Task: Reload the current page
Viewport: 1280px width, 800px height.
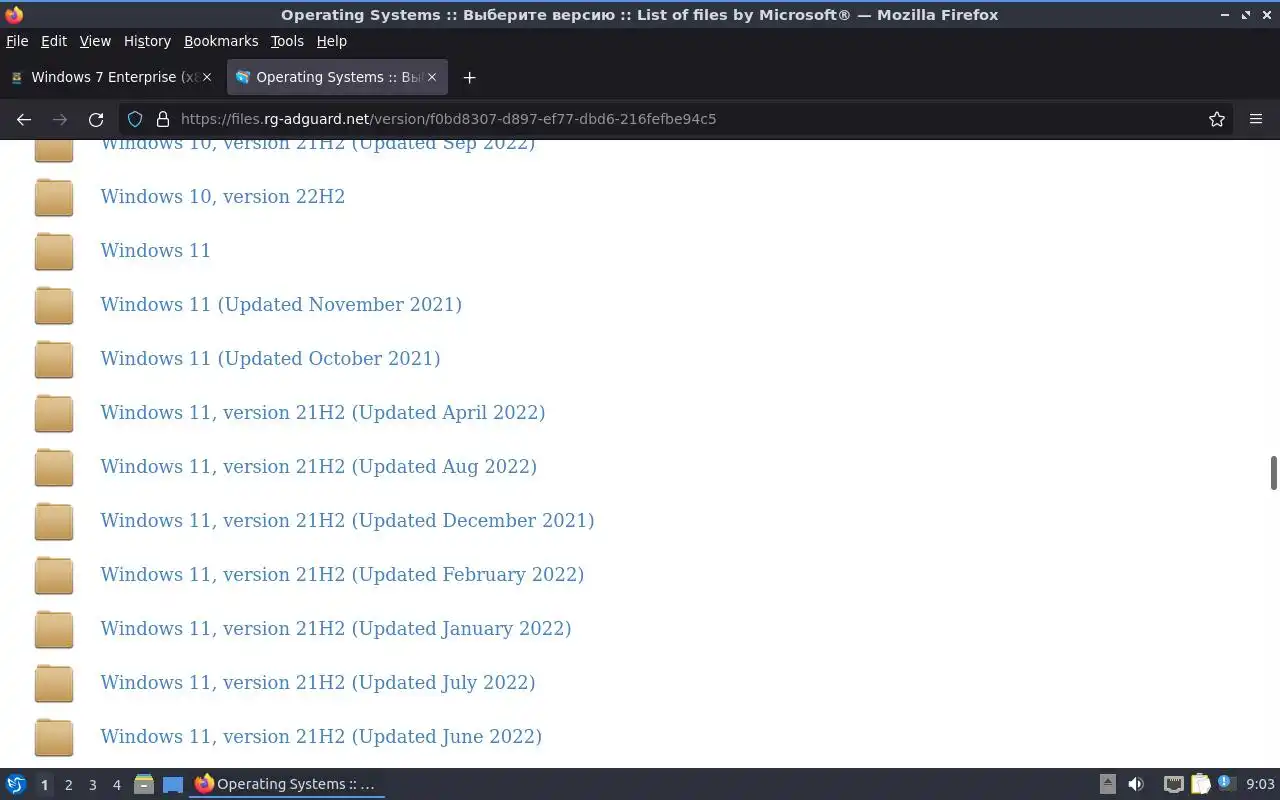Action: tap(96, 119)
